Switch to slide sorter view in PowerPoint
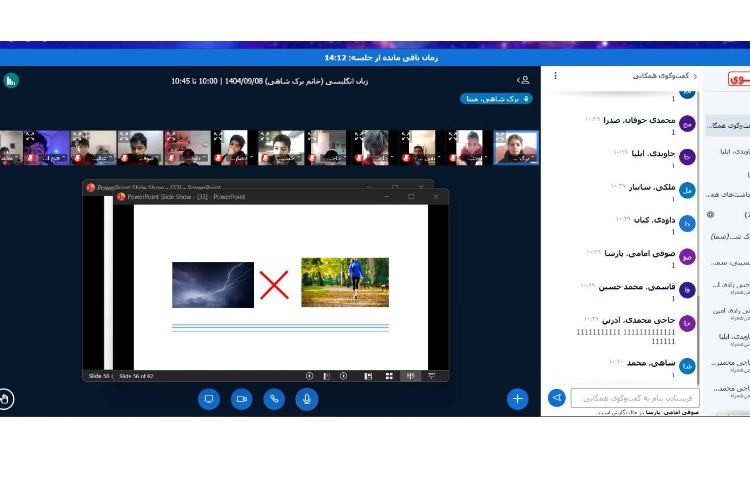This screenshot has width=750, height=480. [389, 376]
